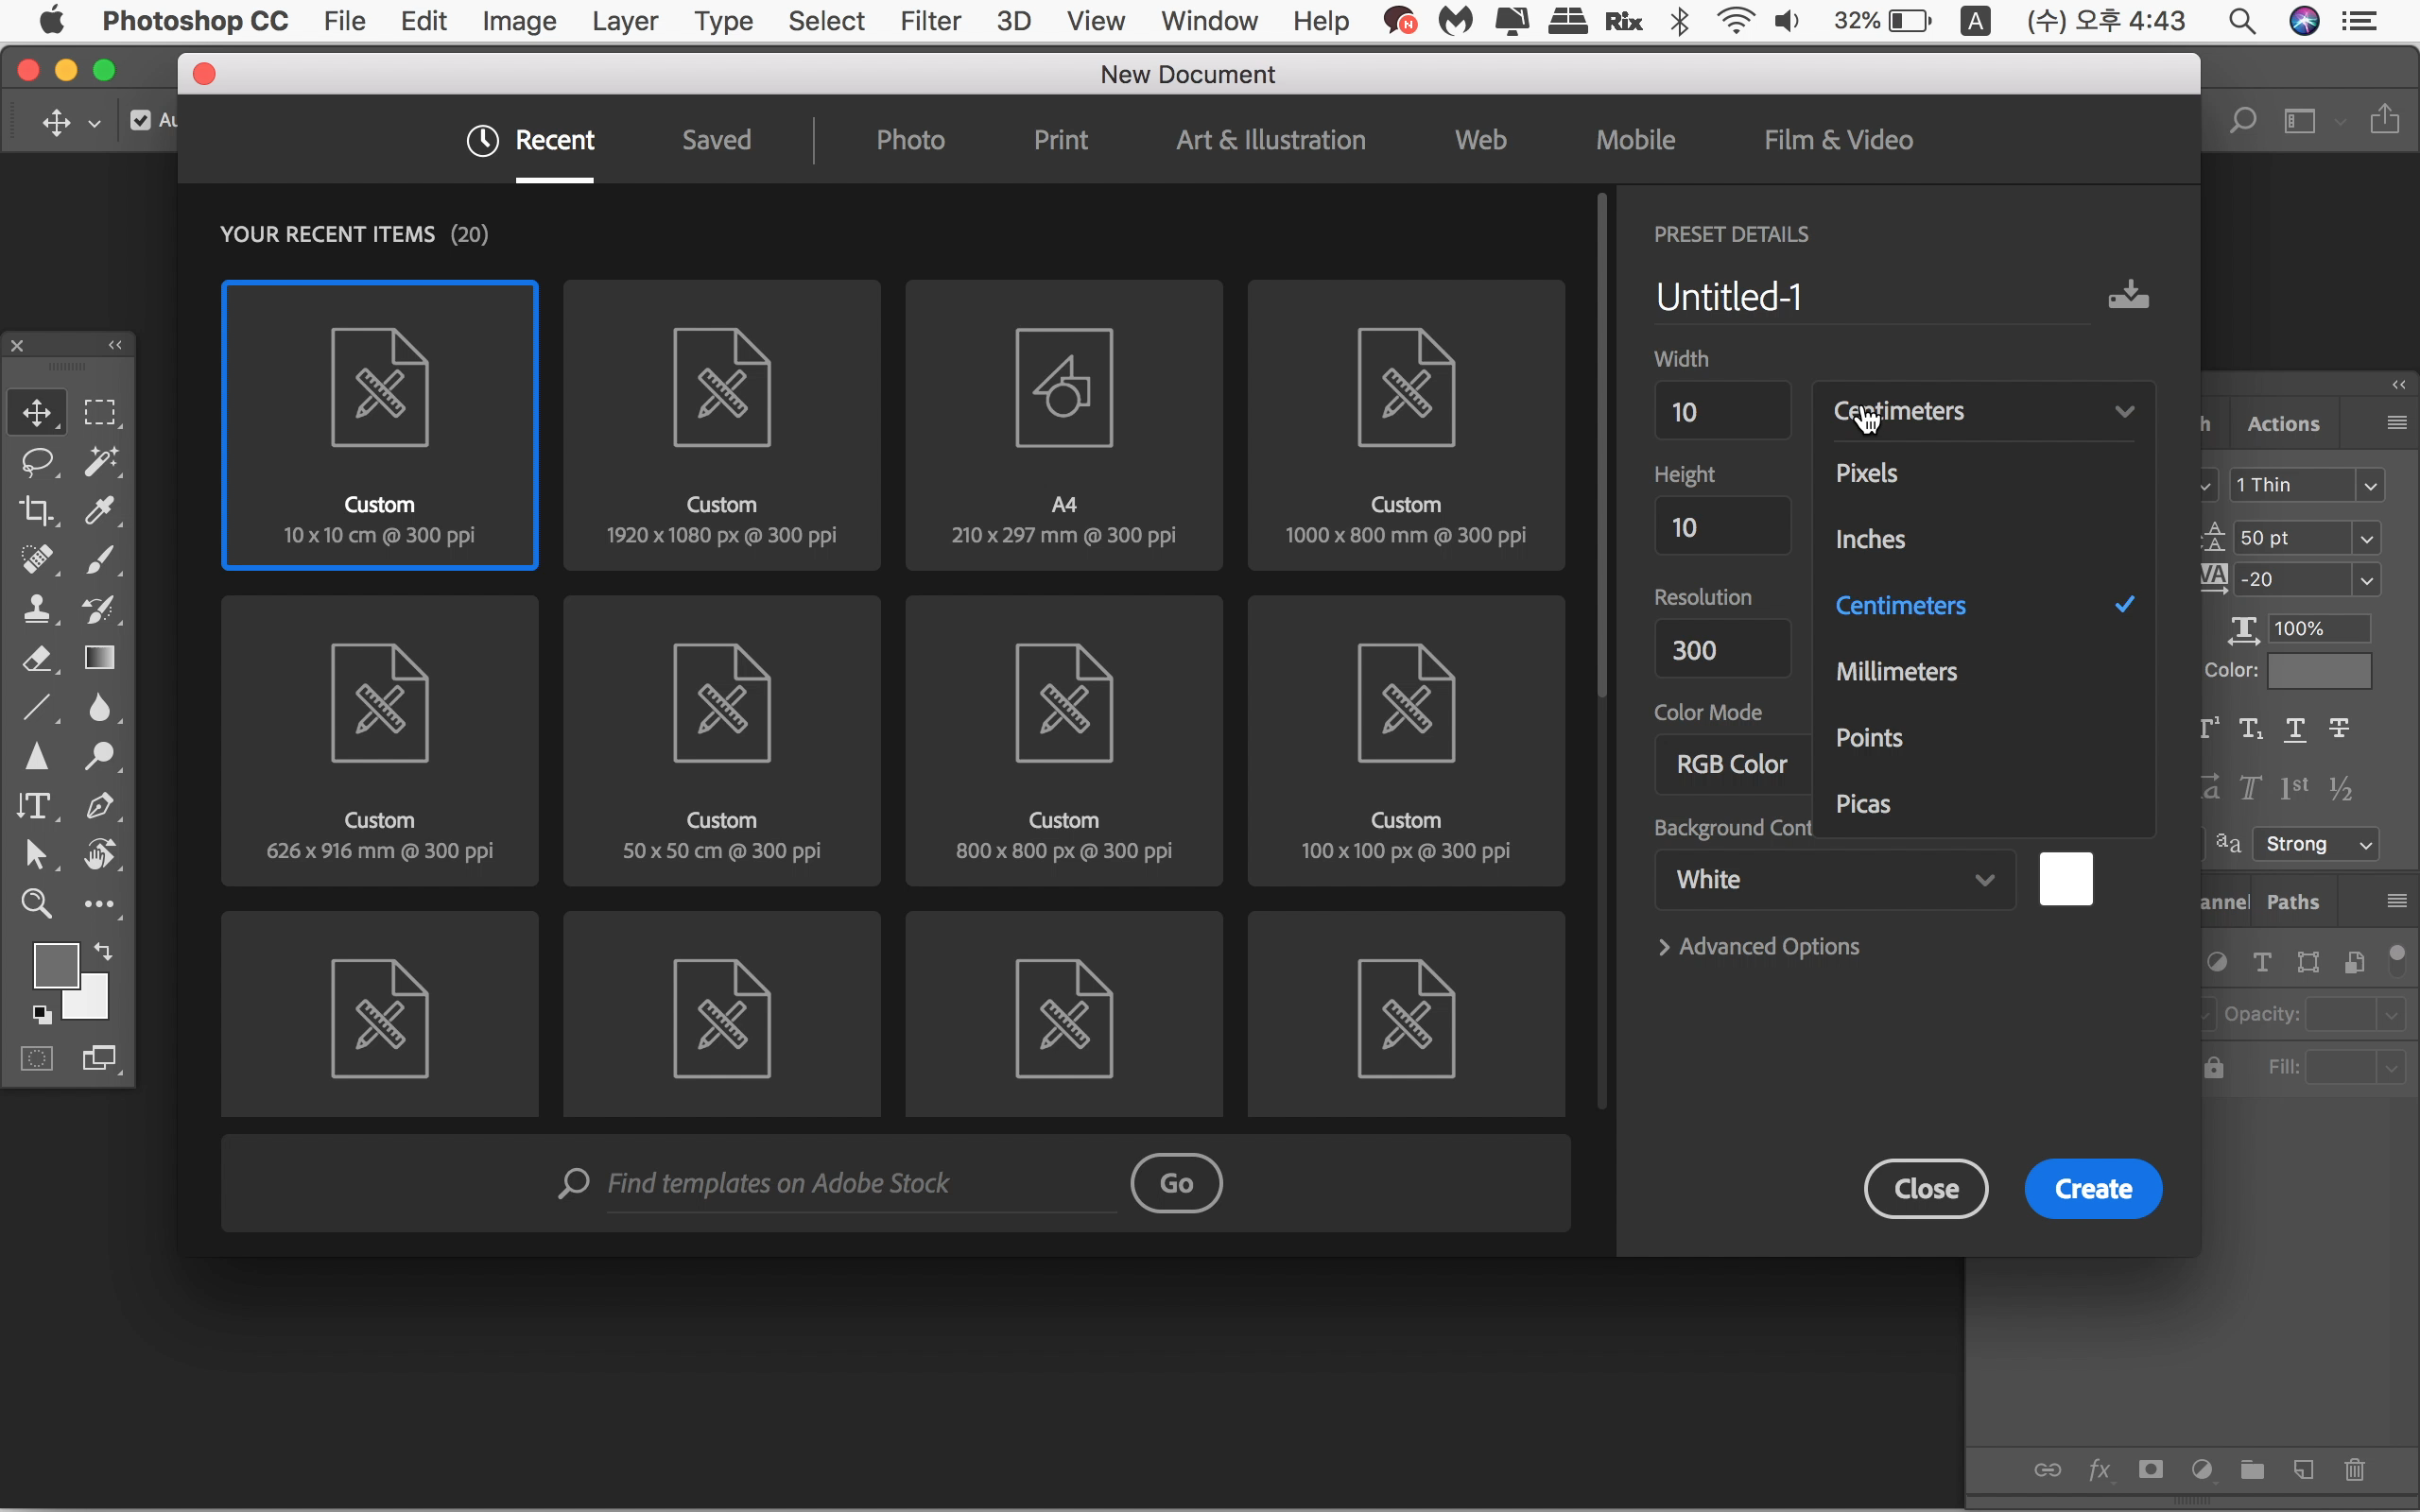
Task: Select the Lasso tool
Action: [37, 462]
